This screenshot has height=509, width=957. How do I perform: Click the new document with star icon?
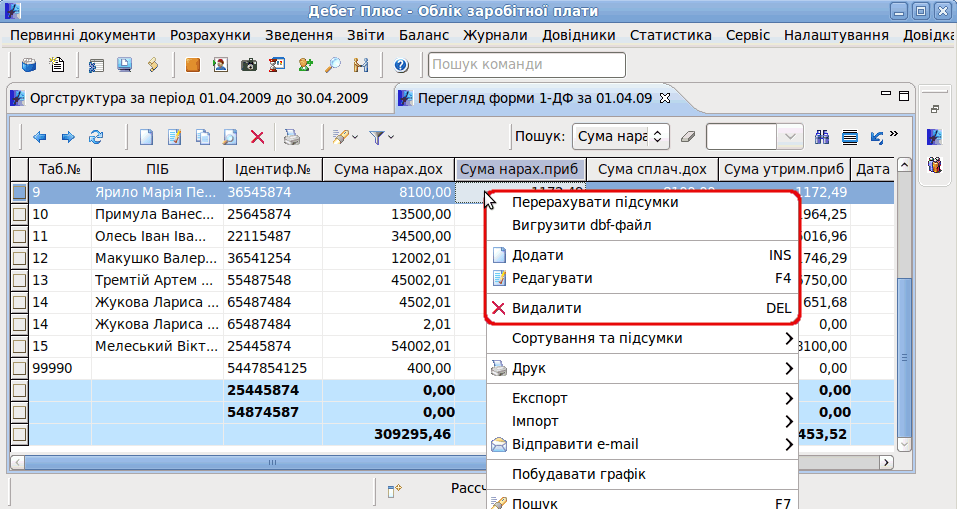(x=57, y=65)
